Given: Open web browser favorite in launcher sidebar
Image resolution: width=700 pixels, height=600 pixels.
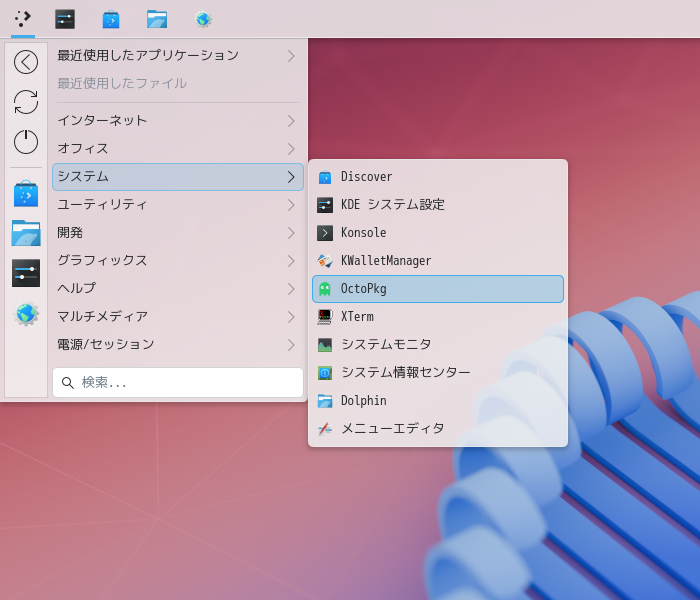Looking at the screenshot, I should click(26, 313).
